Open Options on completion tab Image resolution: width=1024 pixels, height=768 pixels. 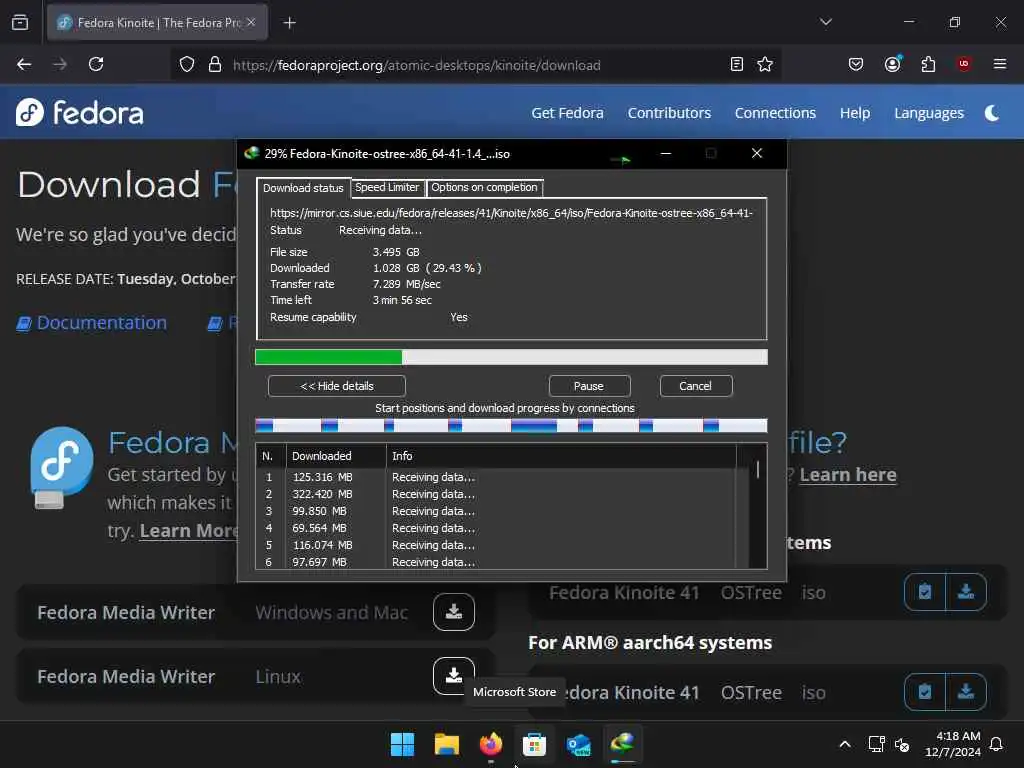pyautogui.click(x=484, y=187)
